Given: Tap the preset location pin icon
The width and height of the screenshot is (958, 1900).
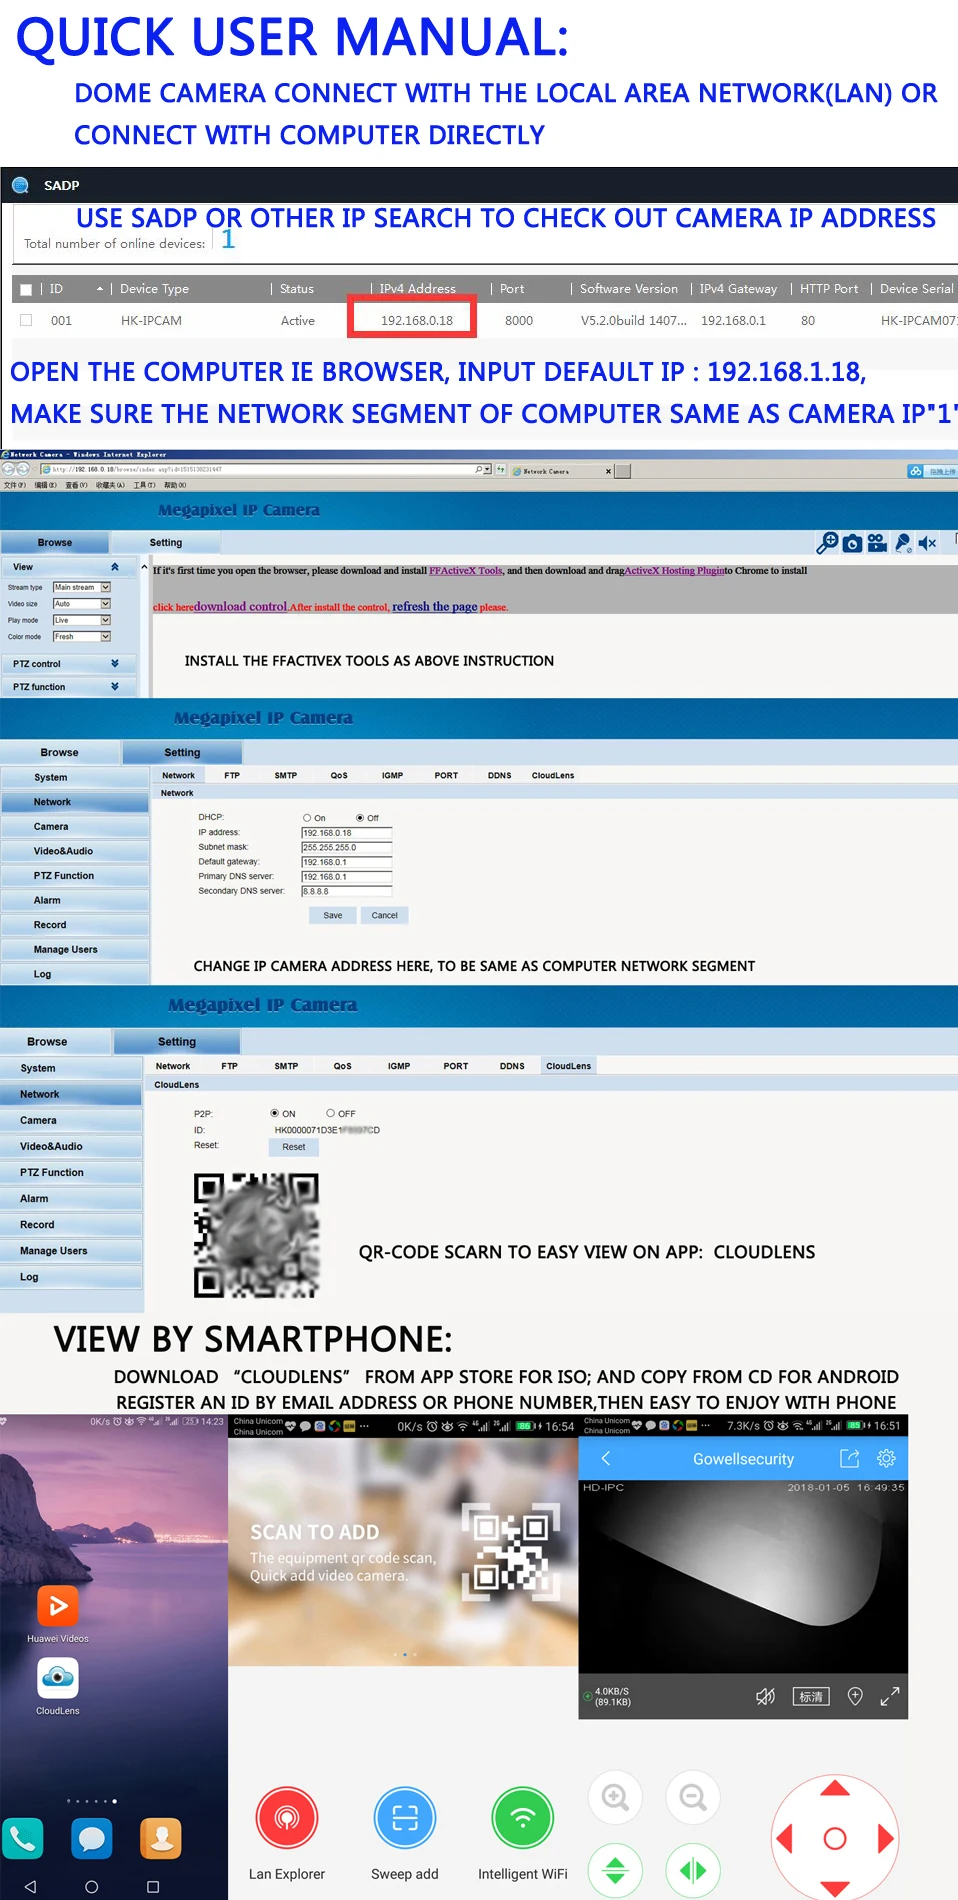Looking at the screenshot, I should pos(855,1696).
